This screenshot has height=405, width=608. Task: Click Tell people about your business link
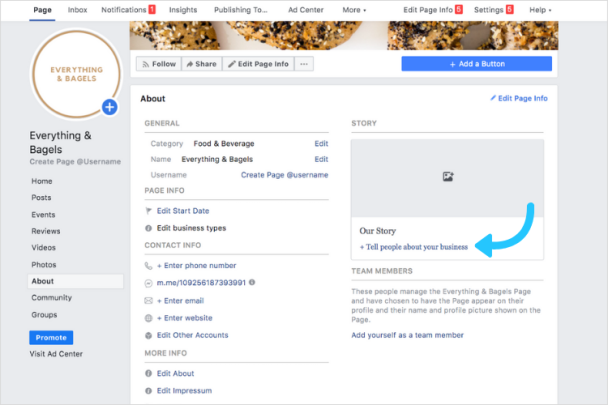[414, 246]
